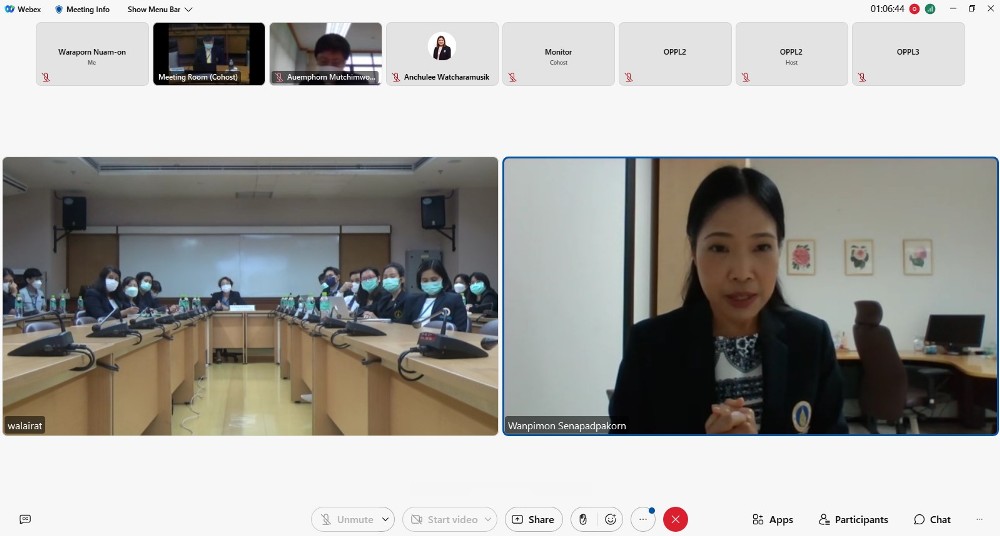1000x536 pixels.
Task: Select the Meeting Room (Cohost) video thumbnail
Action: coord(209,53)
